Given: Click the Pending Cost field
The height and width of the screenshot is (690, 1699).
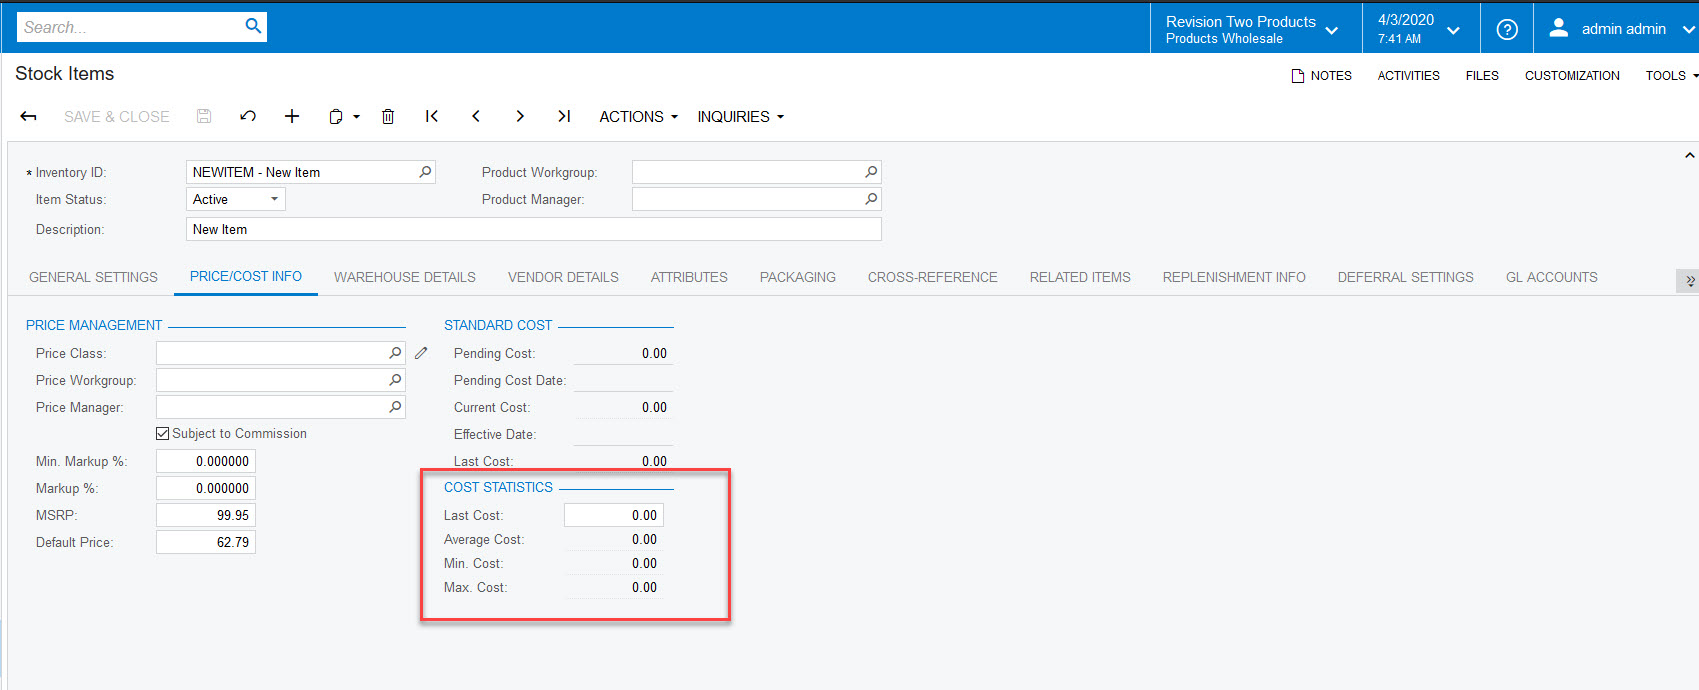Looking at the screenshot, I should click(x=623, y=353).
